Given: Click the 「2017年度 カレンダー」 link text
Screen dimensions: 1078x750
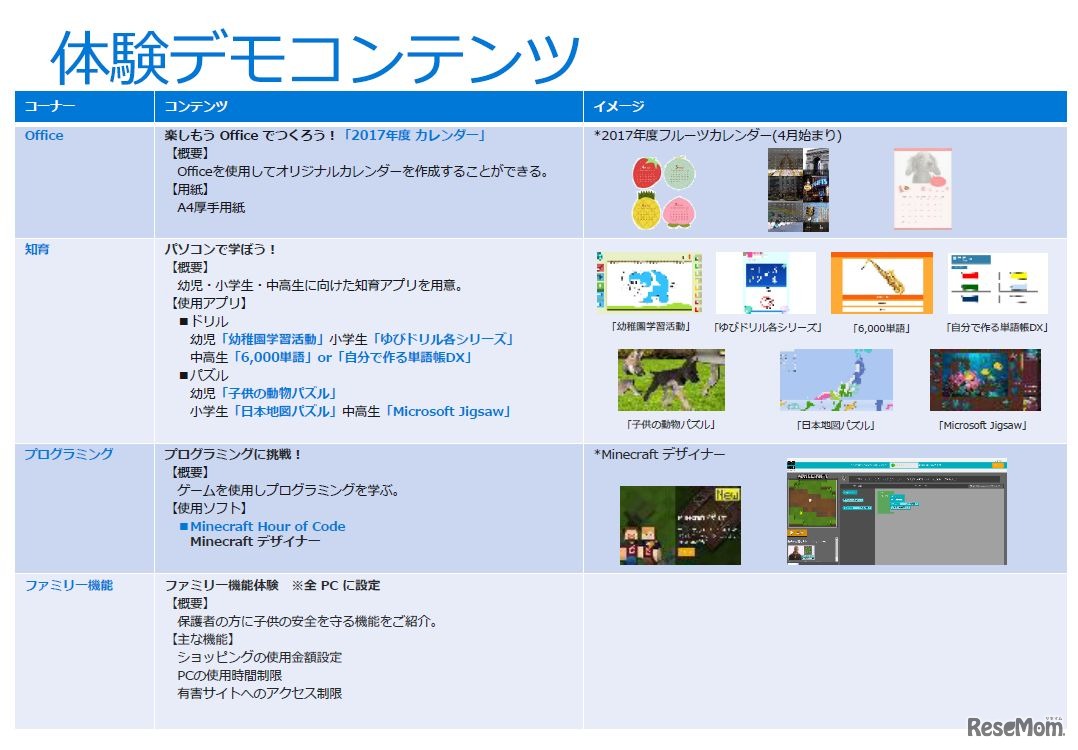Looking at the screenshot, I should [x=414, y=135].
